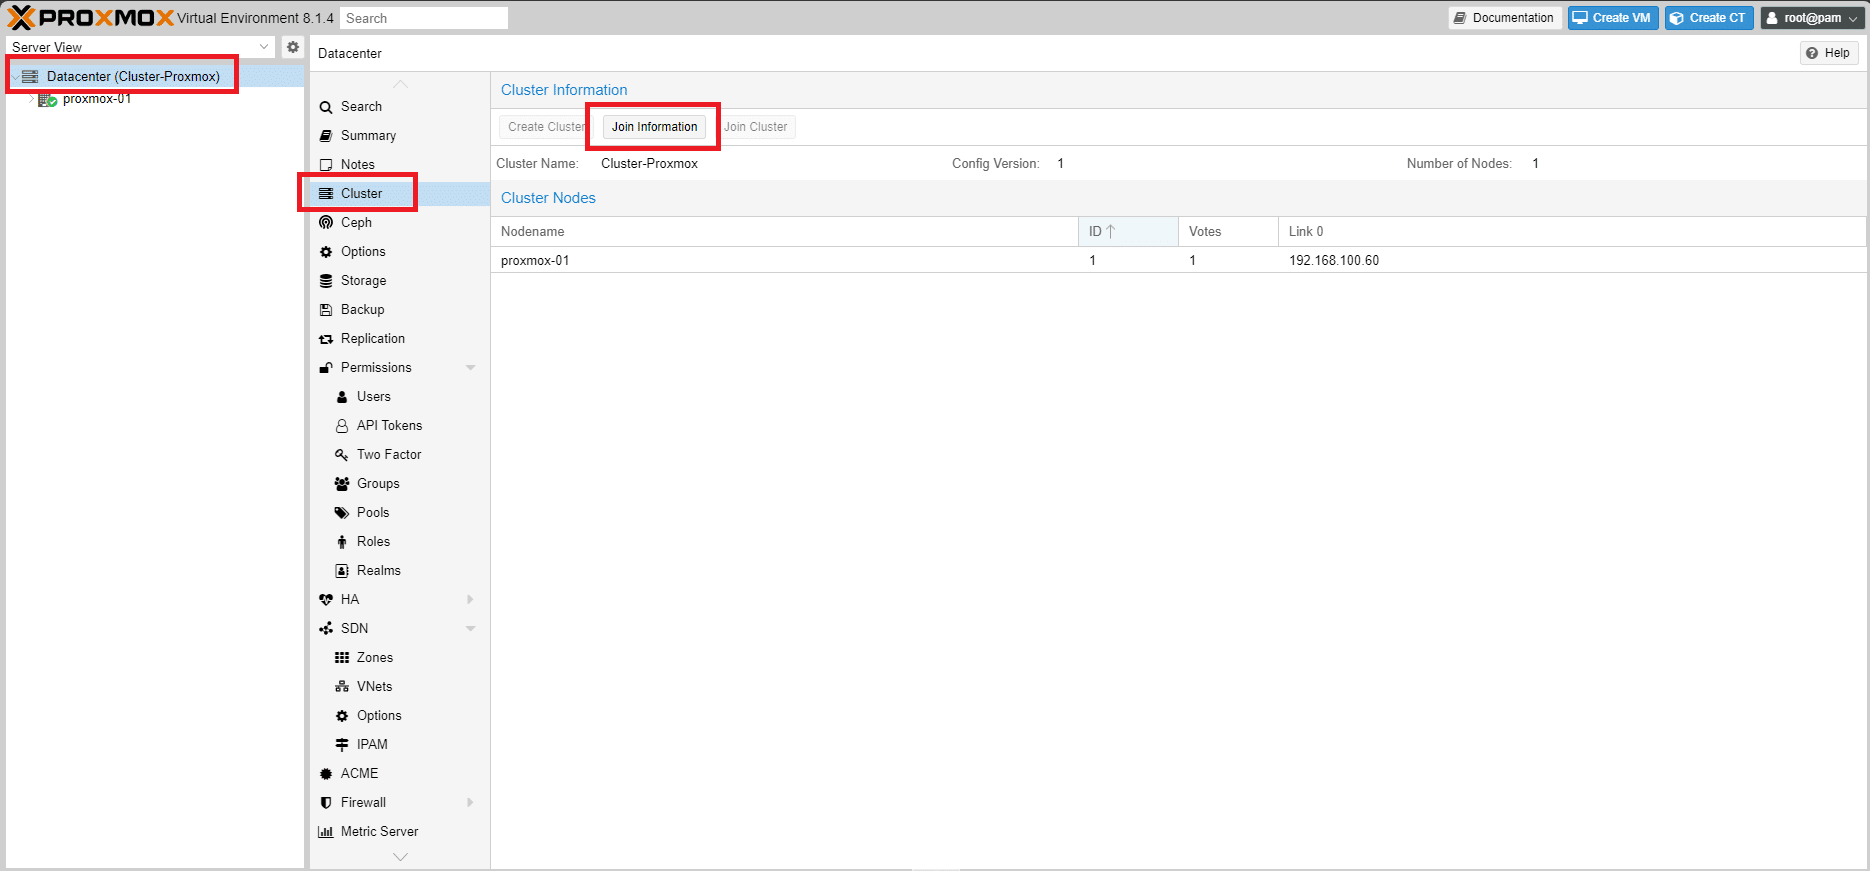Image resolution: width=1870 pixels, height=871 pixels.
Task: Select the Summary menu item
Action: point(400,136)
